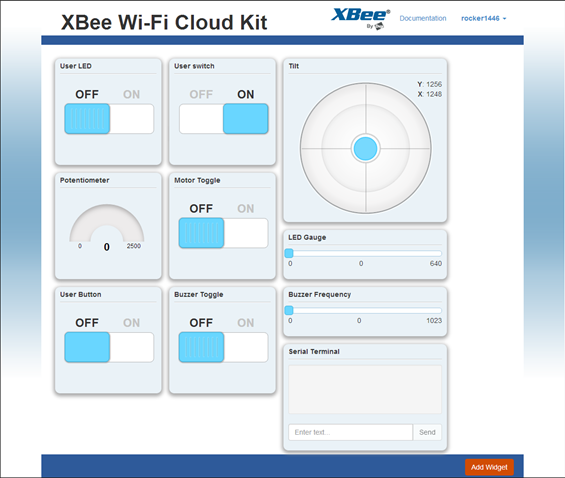Image resolution: width=565 pixels, height=478 pixels.
Task: Toggle the User switch widget switch
Action: click(x=224, y=119)
